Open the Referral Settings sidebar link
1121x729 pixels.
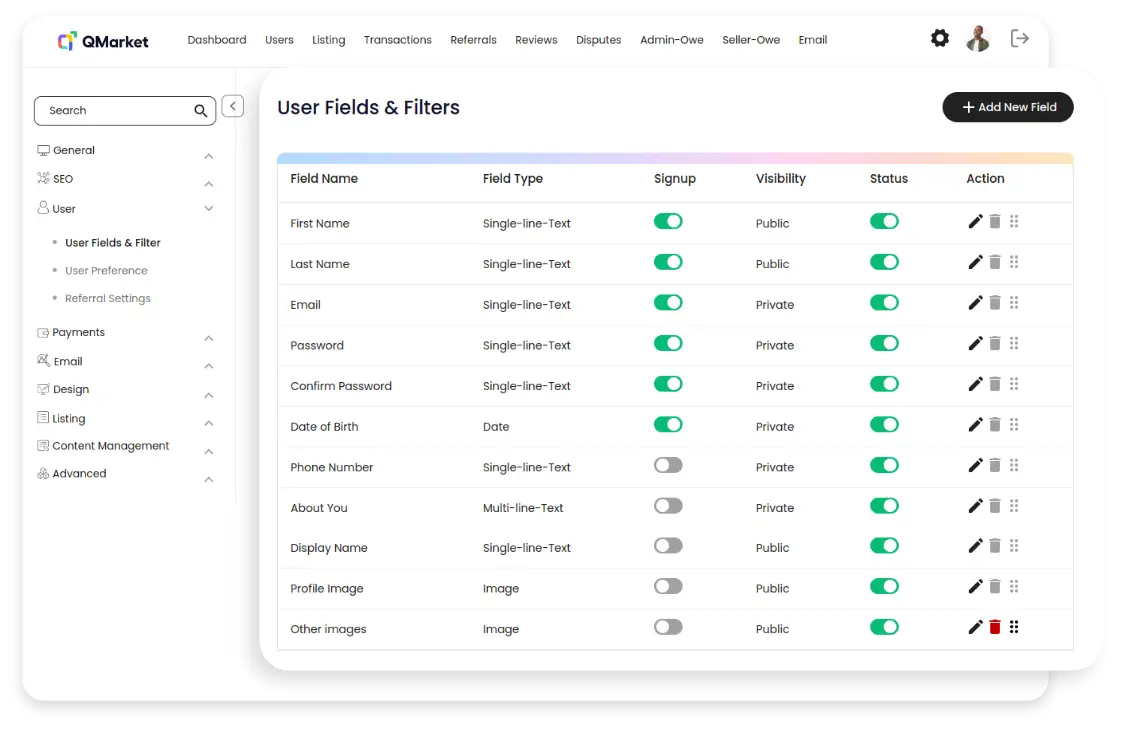pos(107,298)
